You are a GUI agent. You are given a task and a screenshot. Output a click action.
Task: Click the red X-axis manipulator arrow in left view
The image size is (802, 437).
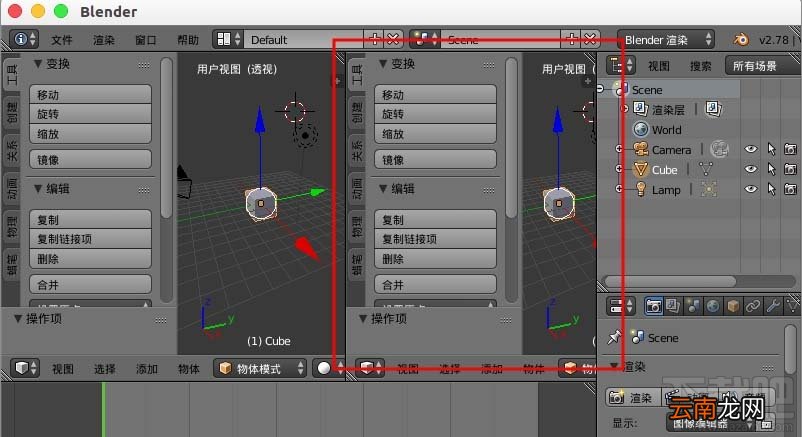(306, 248)
